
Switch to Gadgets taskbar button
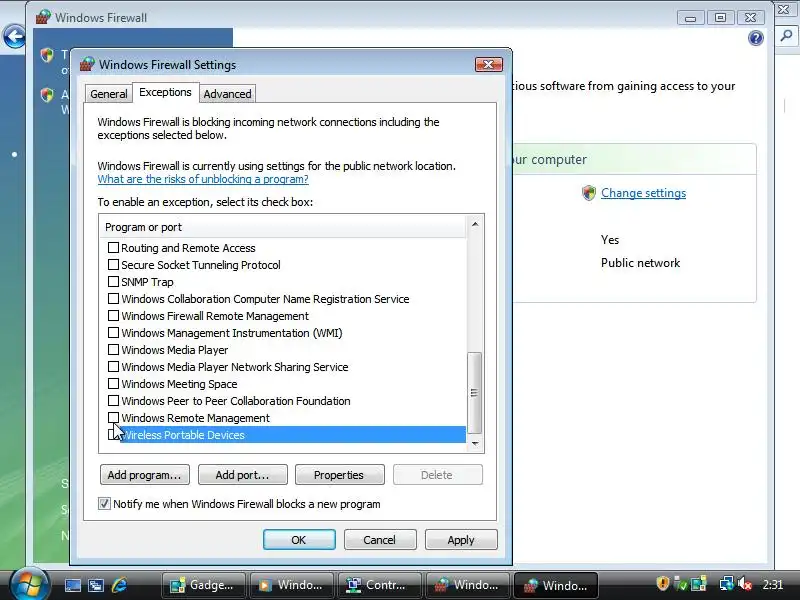(204, 585)
